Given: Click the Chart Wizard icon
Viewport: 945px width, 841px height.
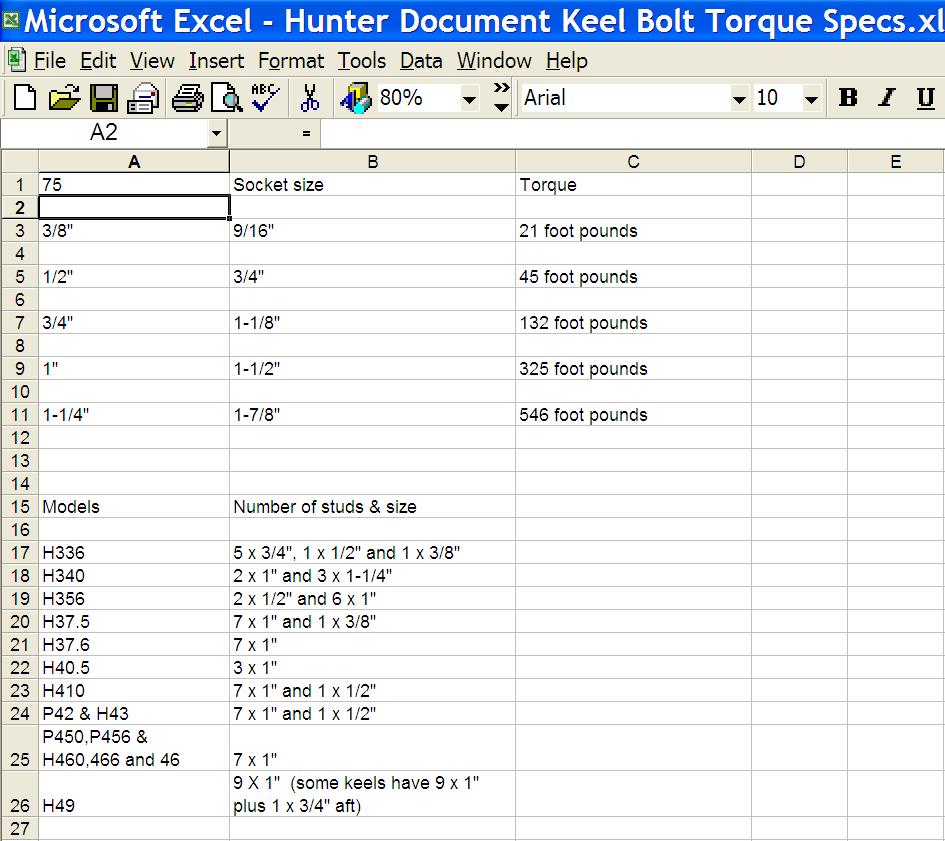Looking at the screenshot, I should [x=355, y=98].
